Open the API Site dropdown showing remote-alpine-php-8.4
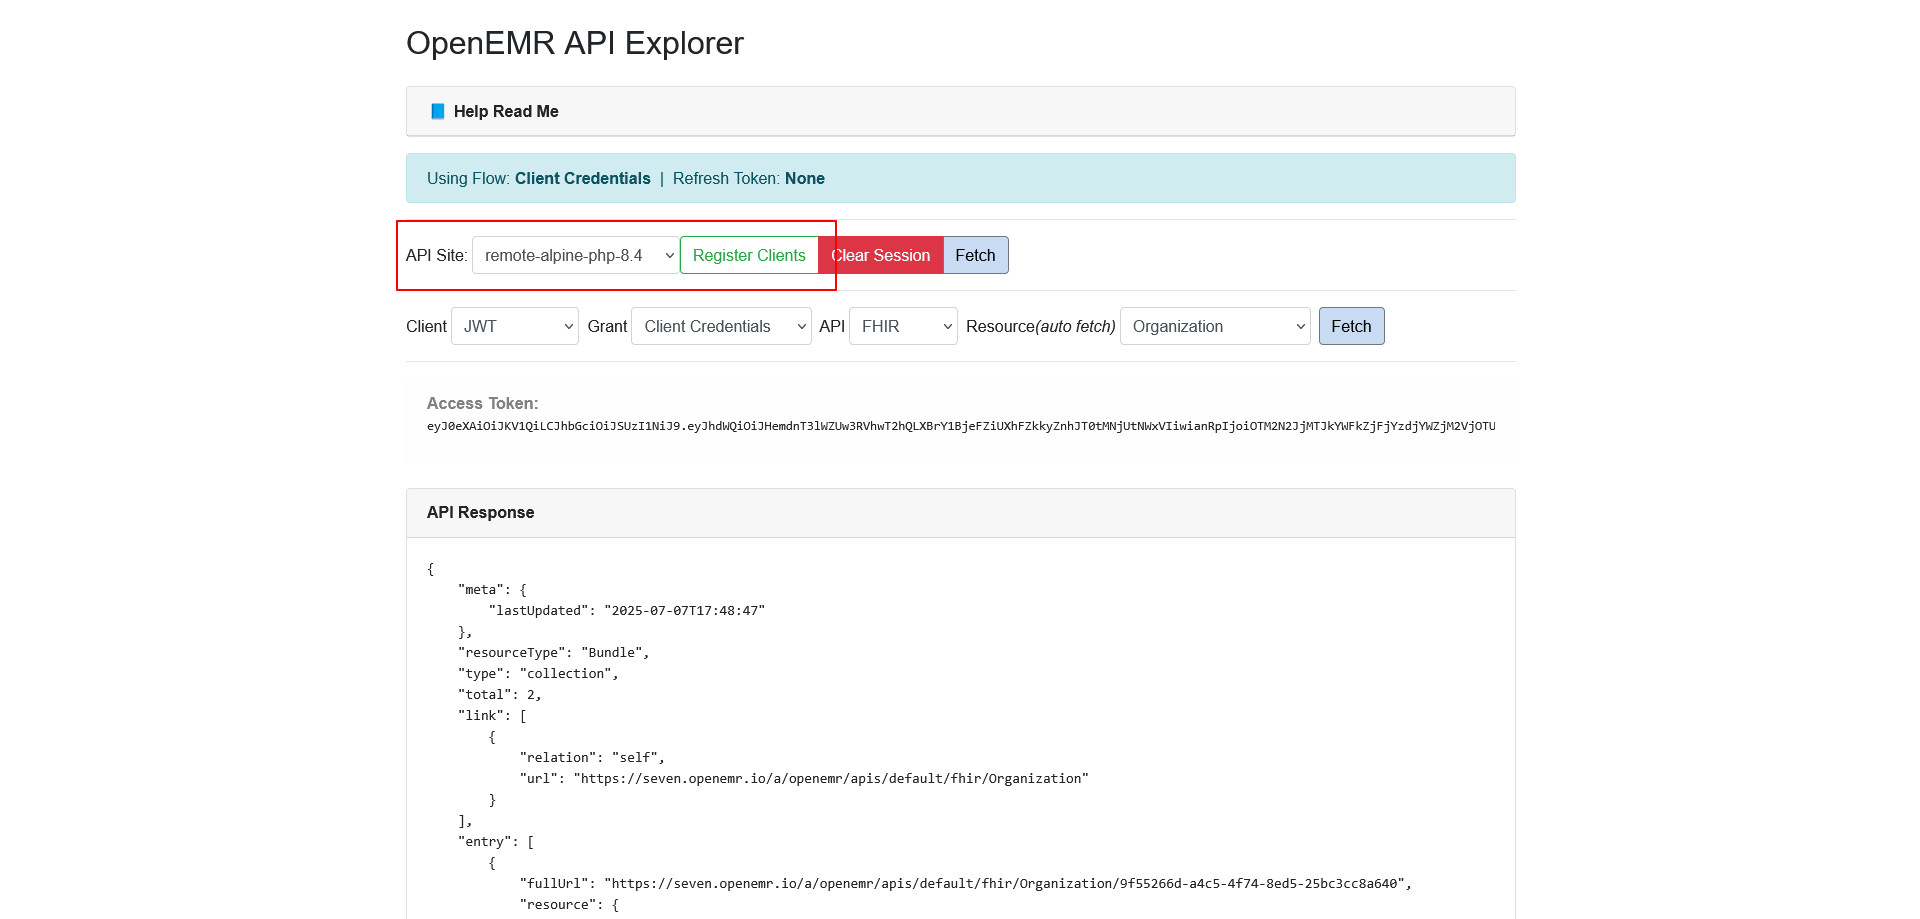 tap(576, 255)
